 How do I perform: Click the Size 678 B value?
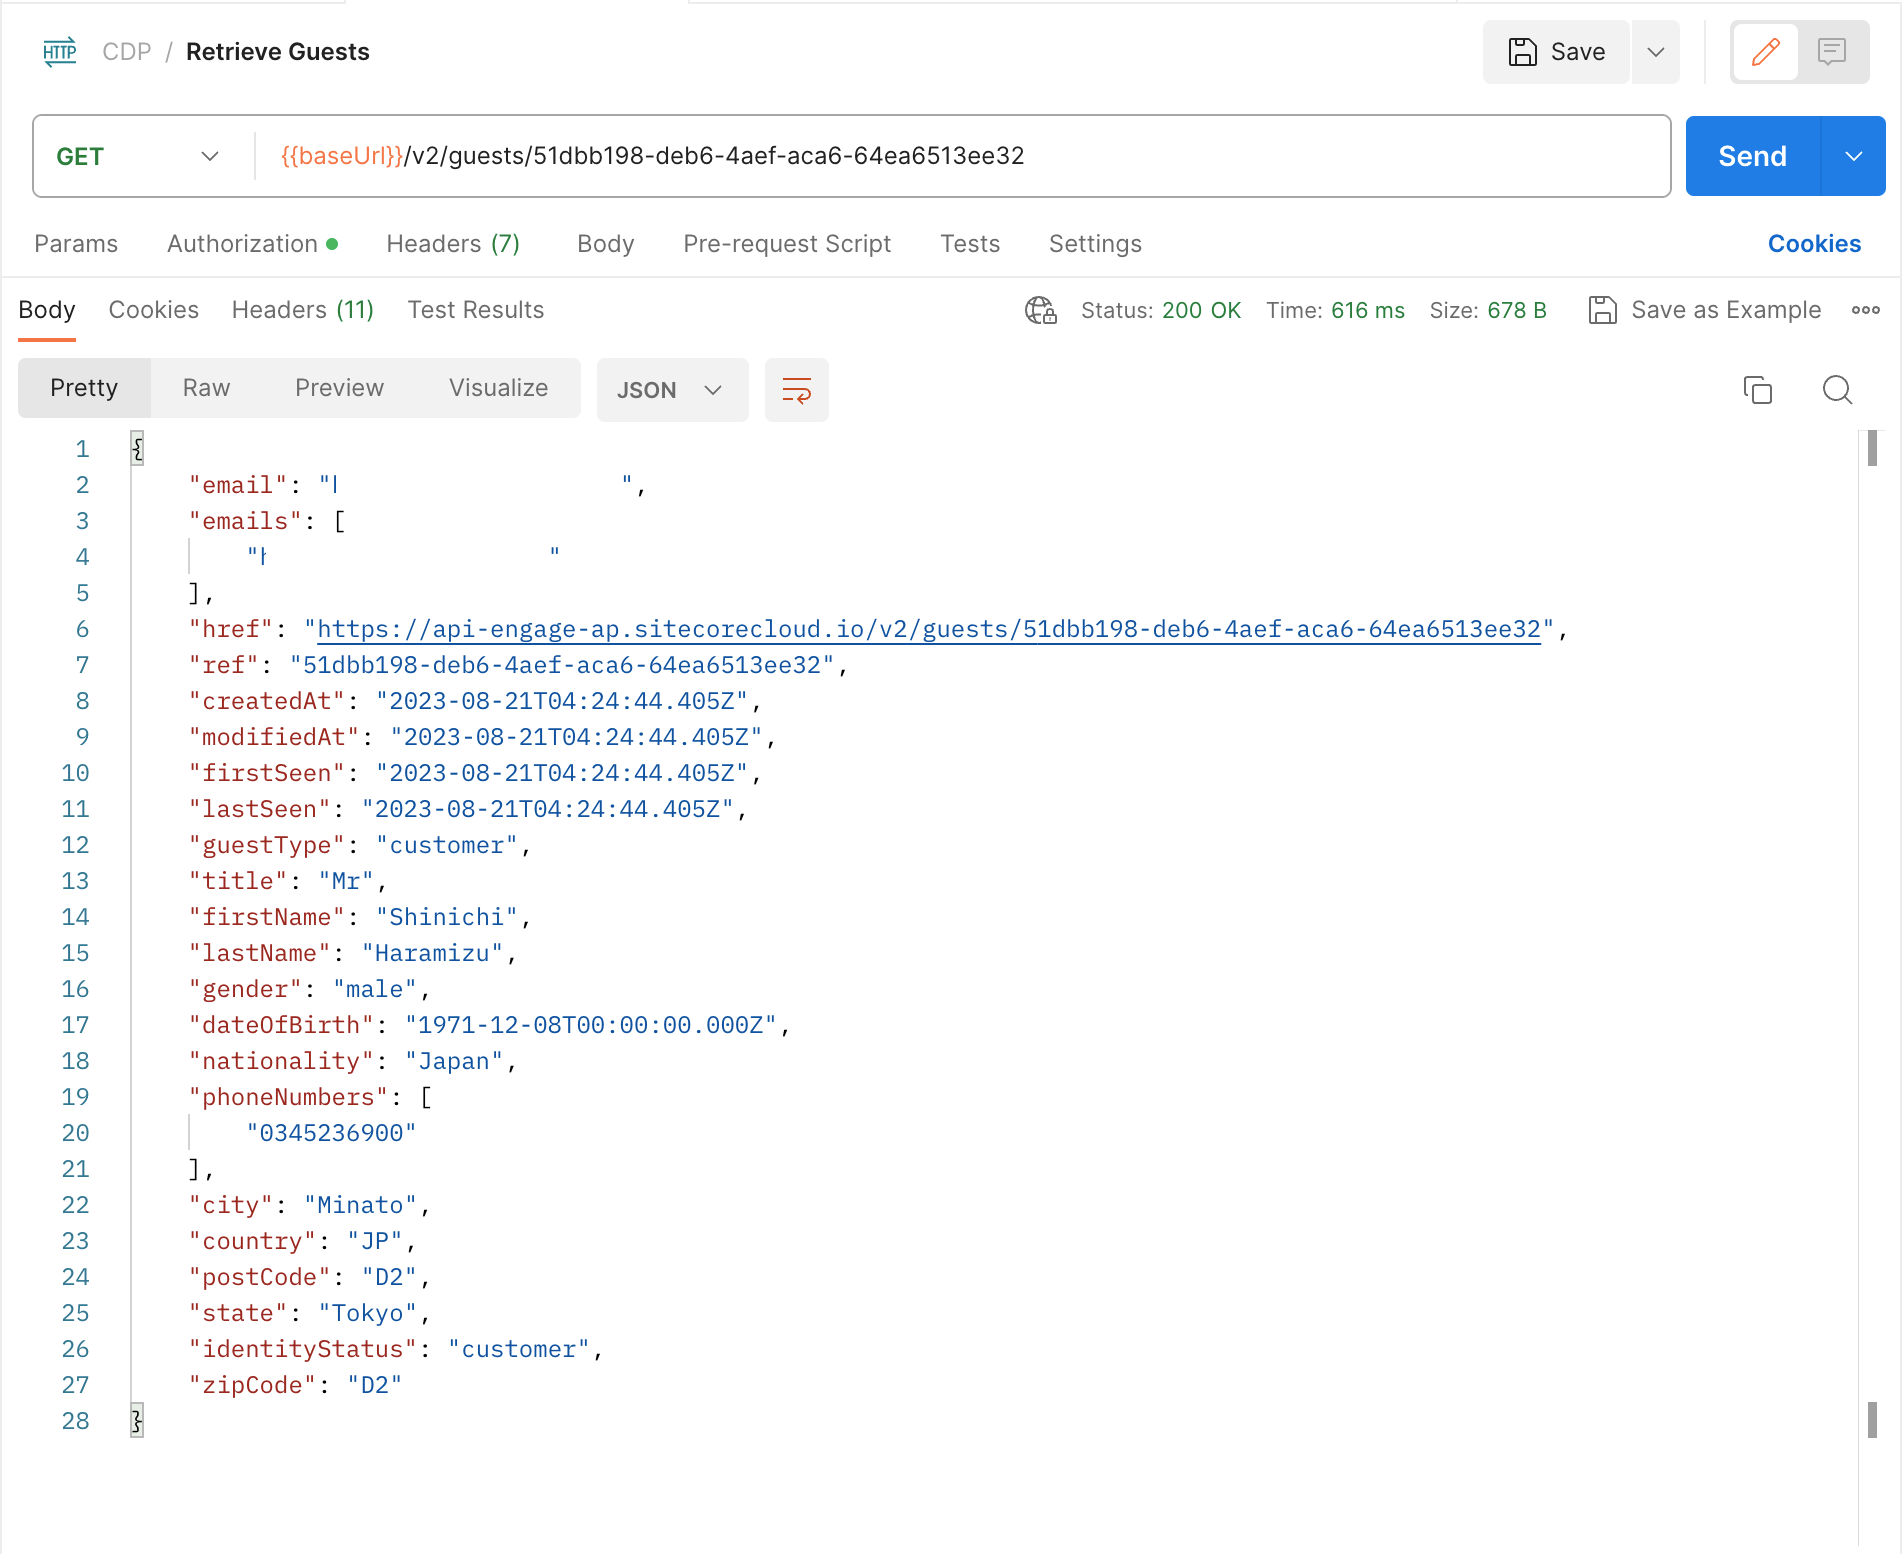pos(1516,311)
